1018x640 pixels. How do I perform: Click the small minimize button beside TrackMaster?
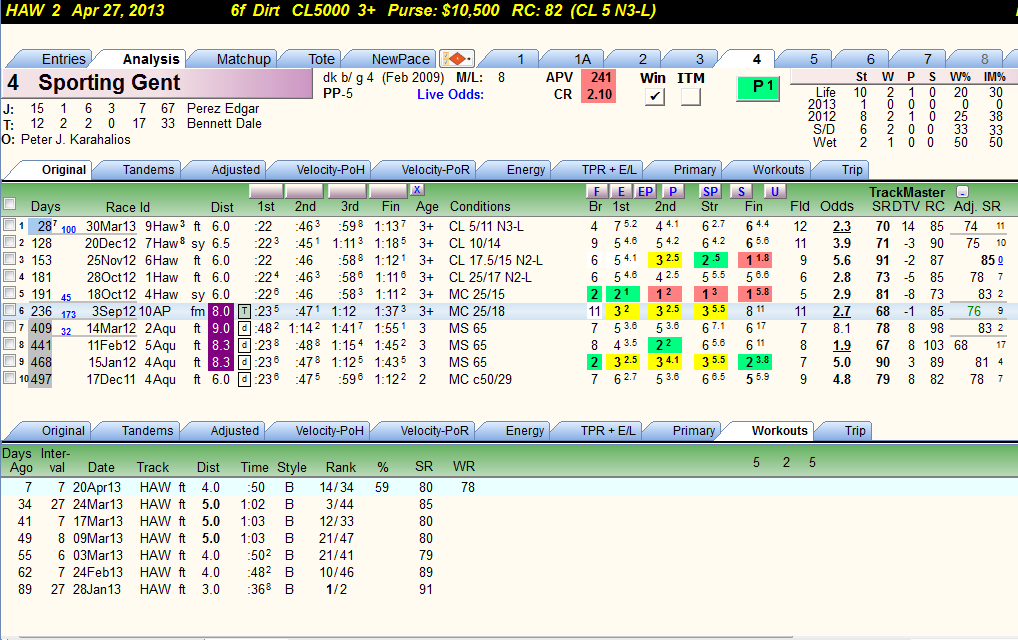click(962, 191)
